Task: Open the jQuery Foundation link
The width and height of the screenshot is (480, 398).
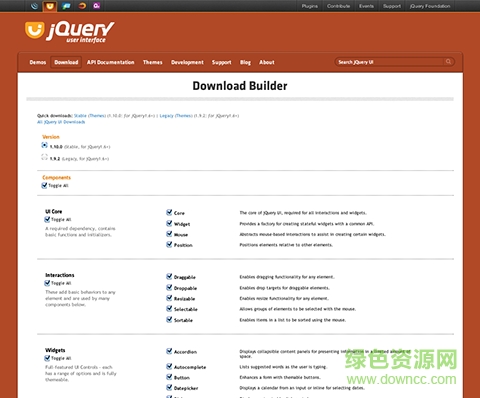Action: click(430, 6)
